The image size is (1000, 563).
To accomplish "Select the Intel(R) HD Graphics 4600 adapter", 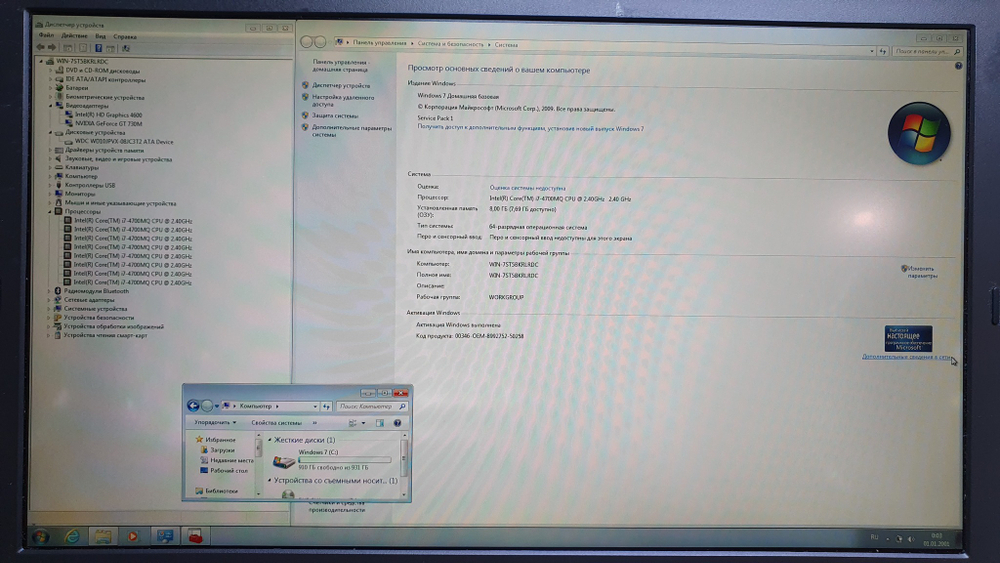I will (108, 115).
